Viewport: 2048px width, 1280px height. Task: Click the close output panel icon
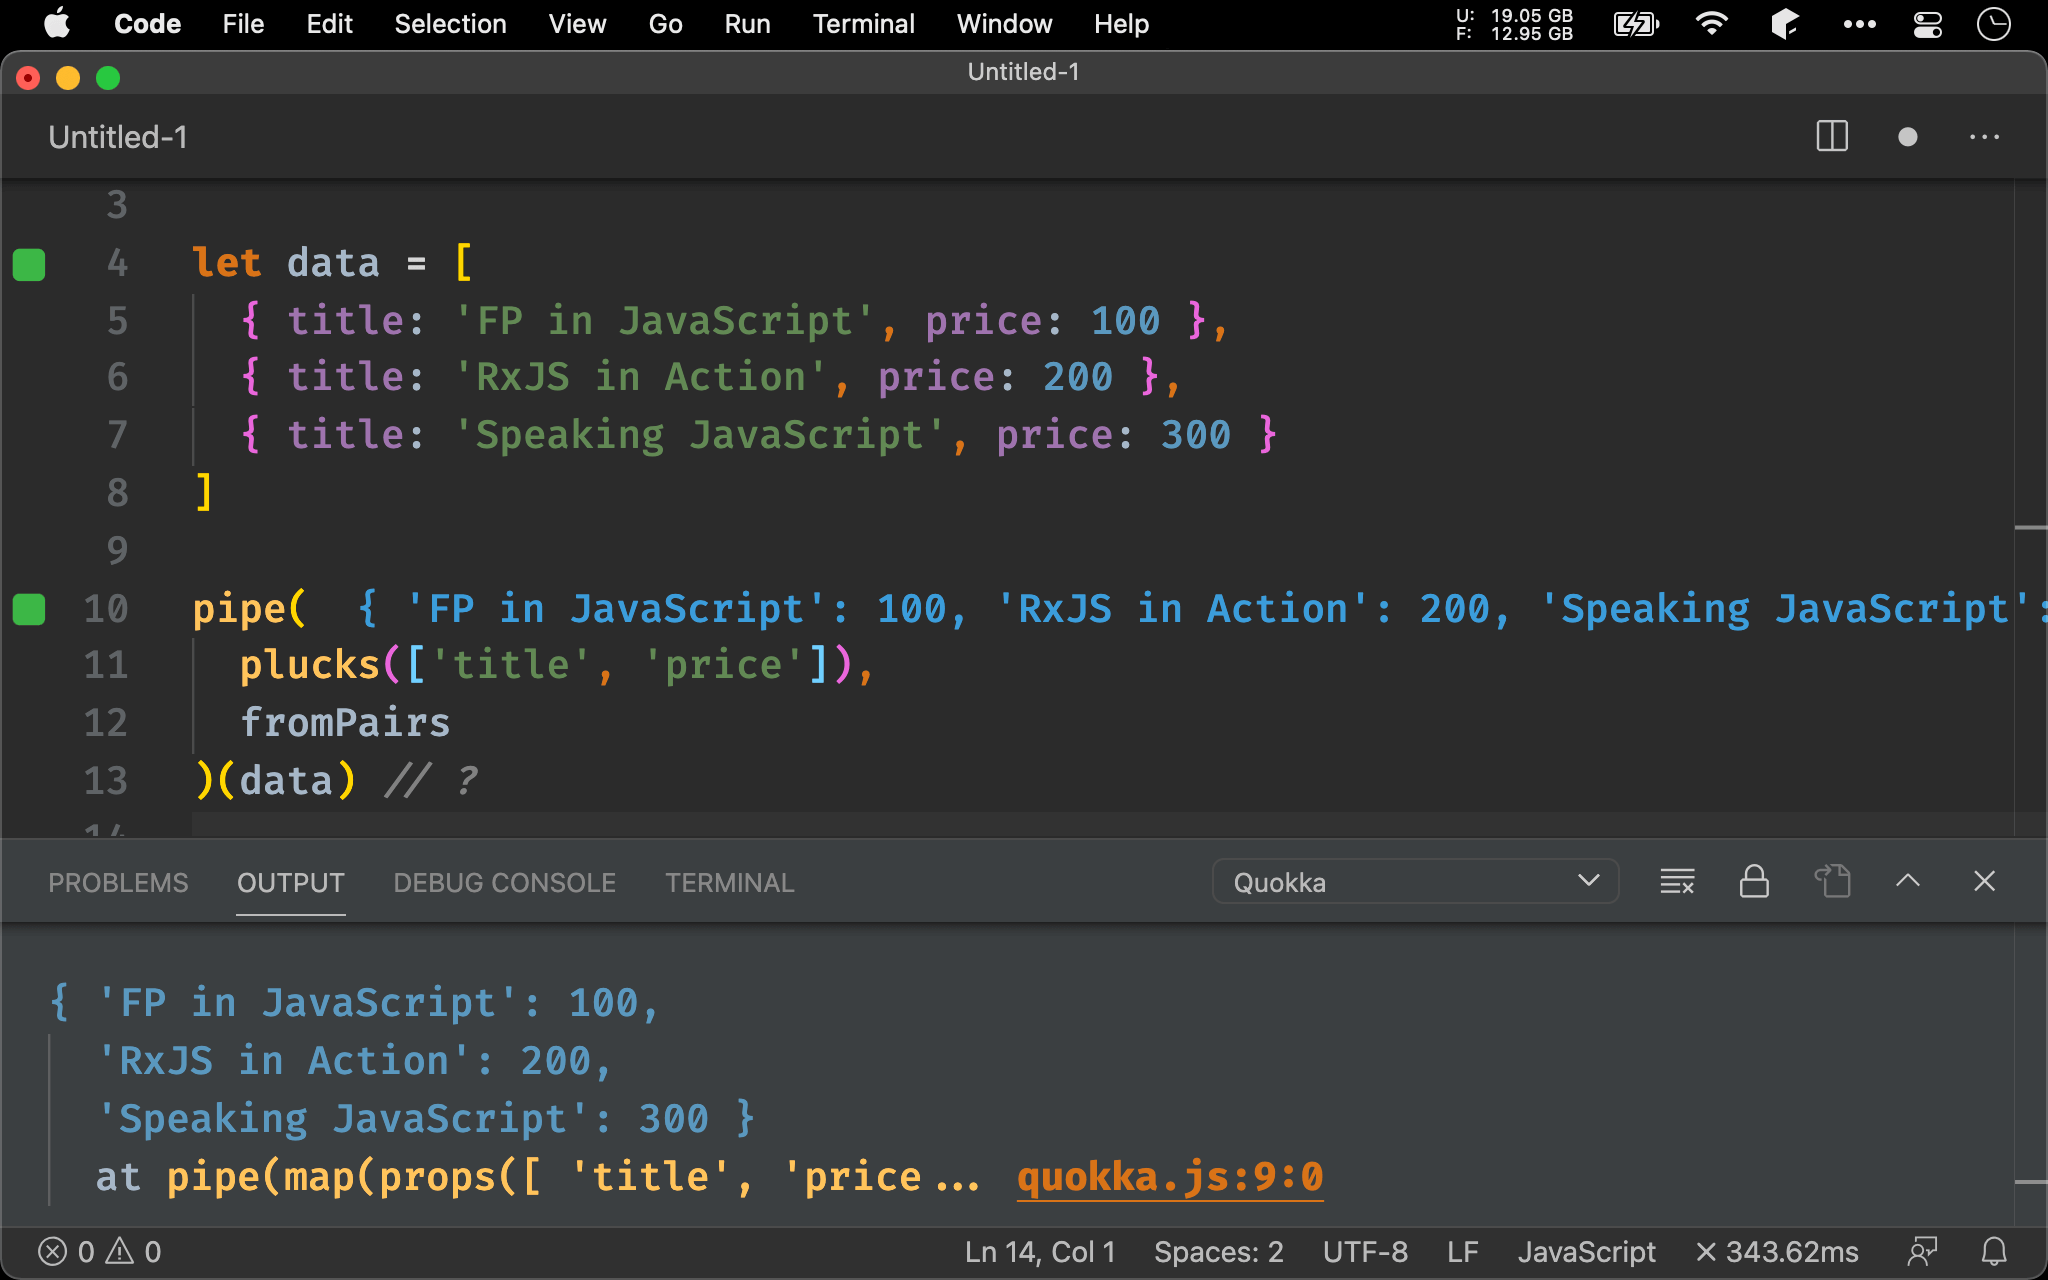pyautogui.click(x=1985, y=883)
